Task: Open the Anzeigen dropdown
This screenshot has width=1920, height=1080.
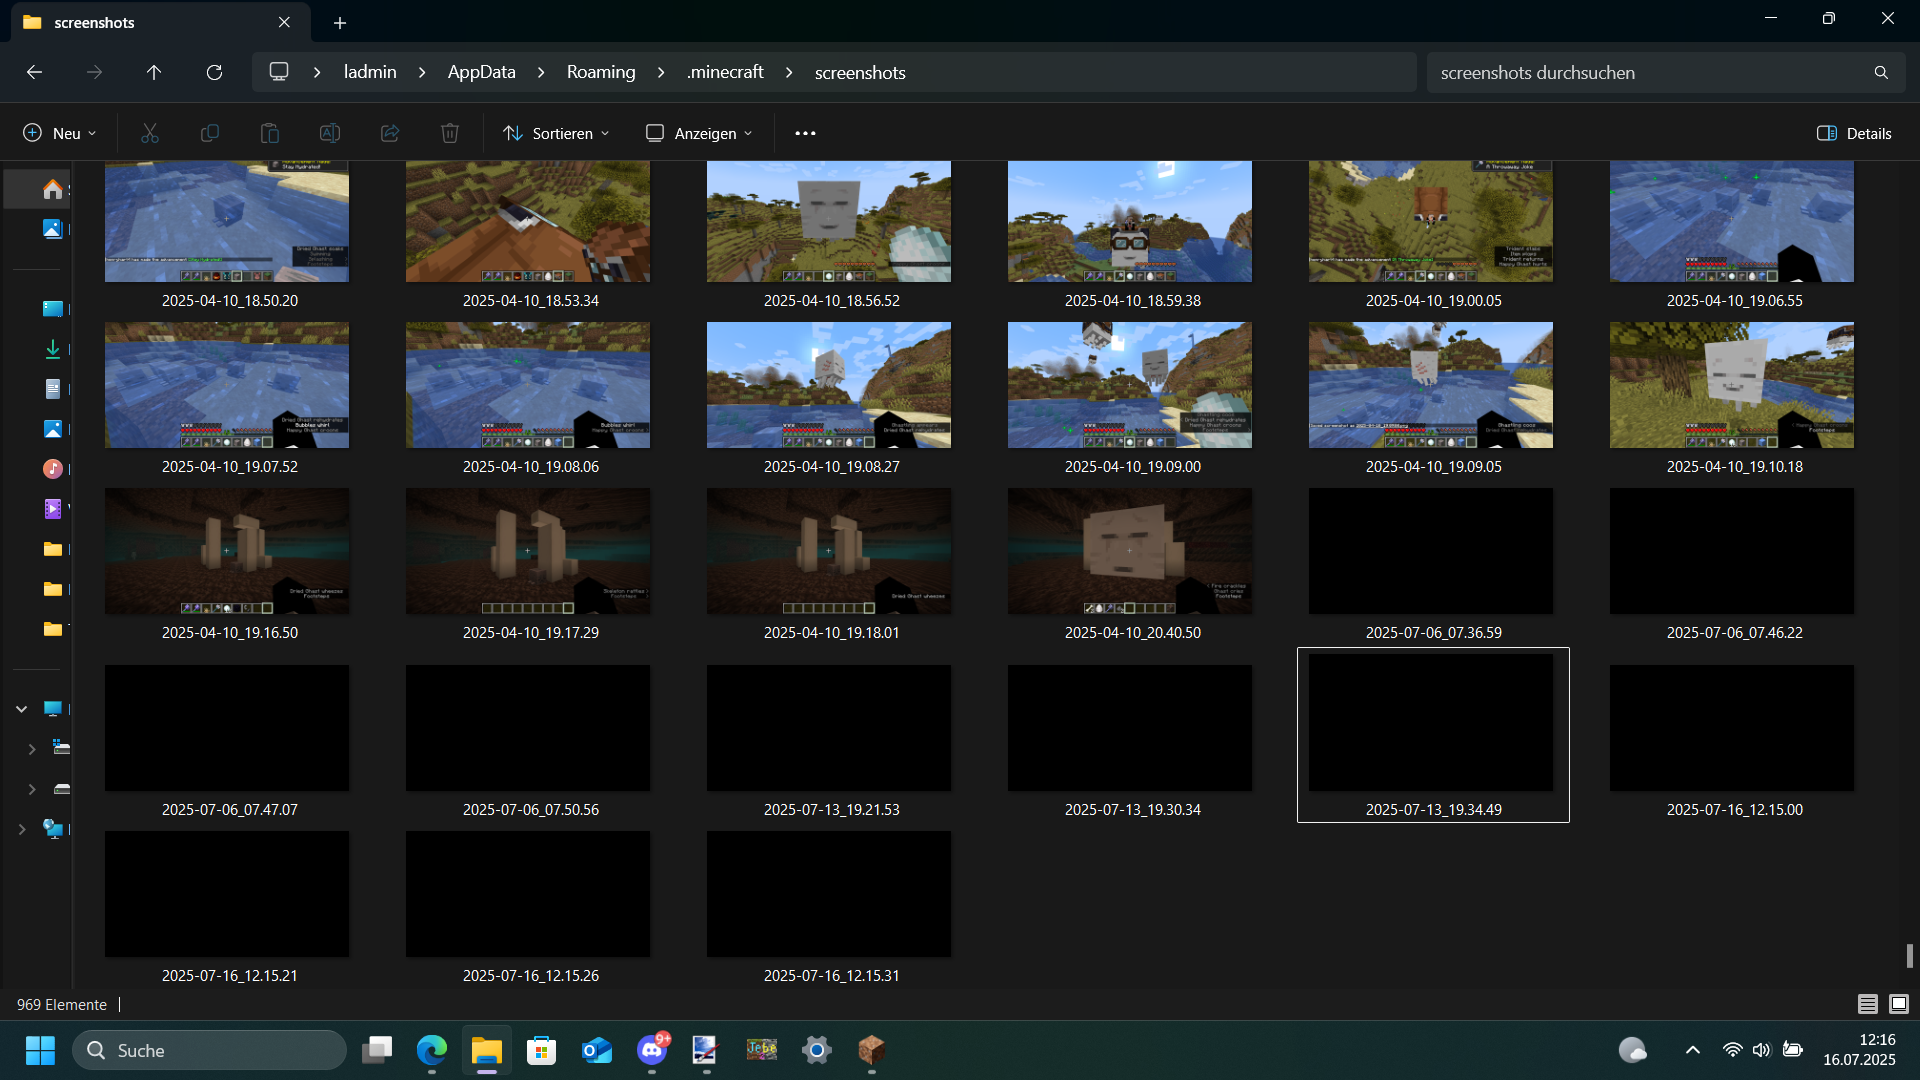Action: pos(699,133)
